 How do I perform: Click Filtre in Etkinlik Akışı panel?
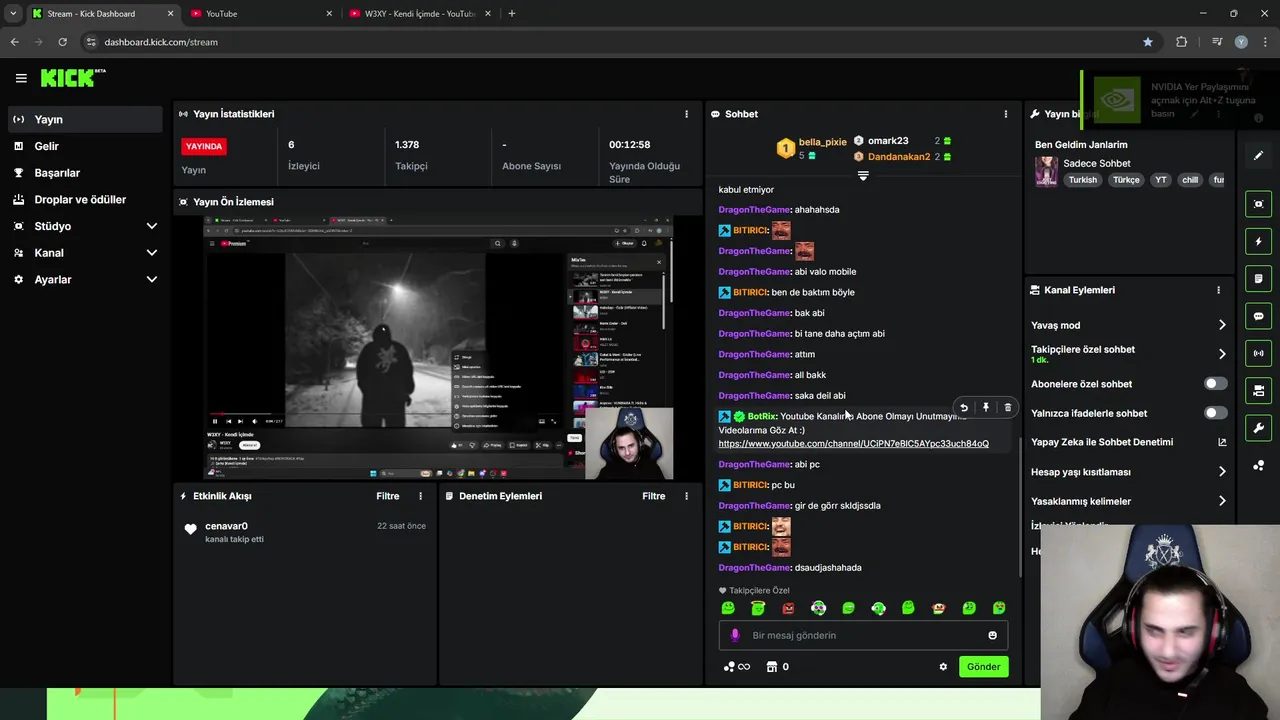[388, 496]
